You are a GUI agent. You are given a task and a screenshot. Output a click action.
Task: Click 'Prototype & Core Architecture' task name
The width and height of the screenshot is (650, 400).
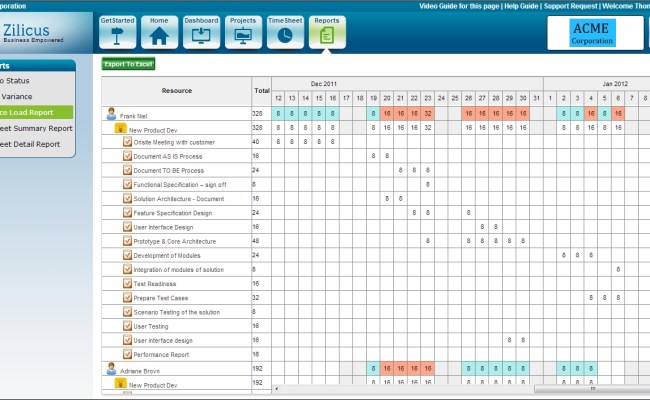tap(175, 241)
